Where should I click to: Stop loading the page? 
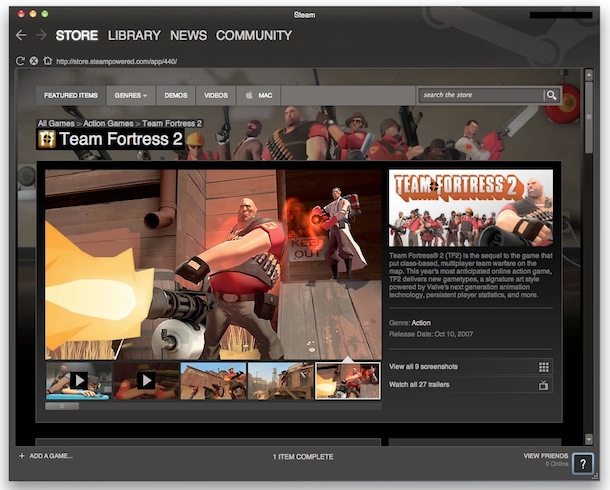coord(34,61)
